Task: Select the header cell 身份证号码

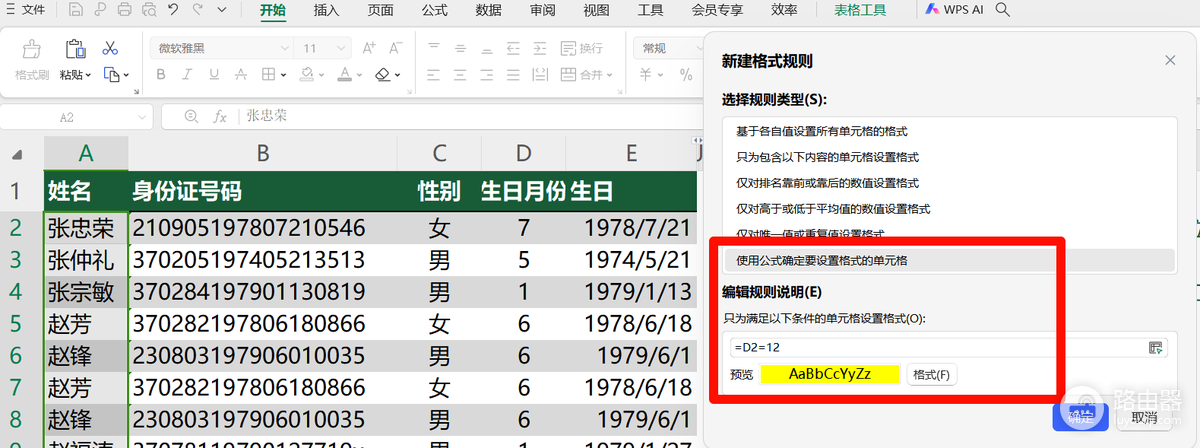Action: click(x=263, y=191)
